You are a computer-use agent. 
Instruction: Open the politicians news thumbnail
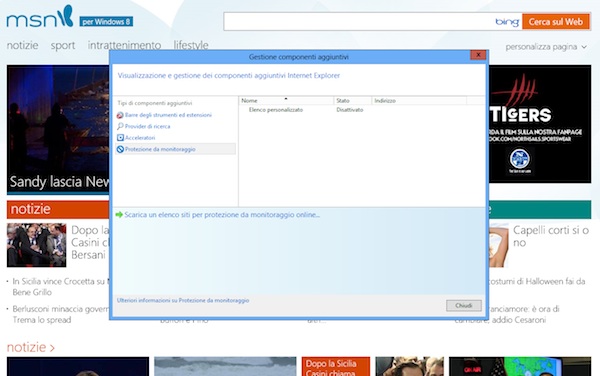coord(36,245)
